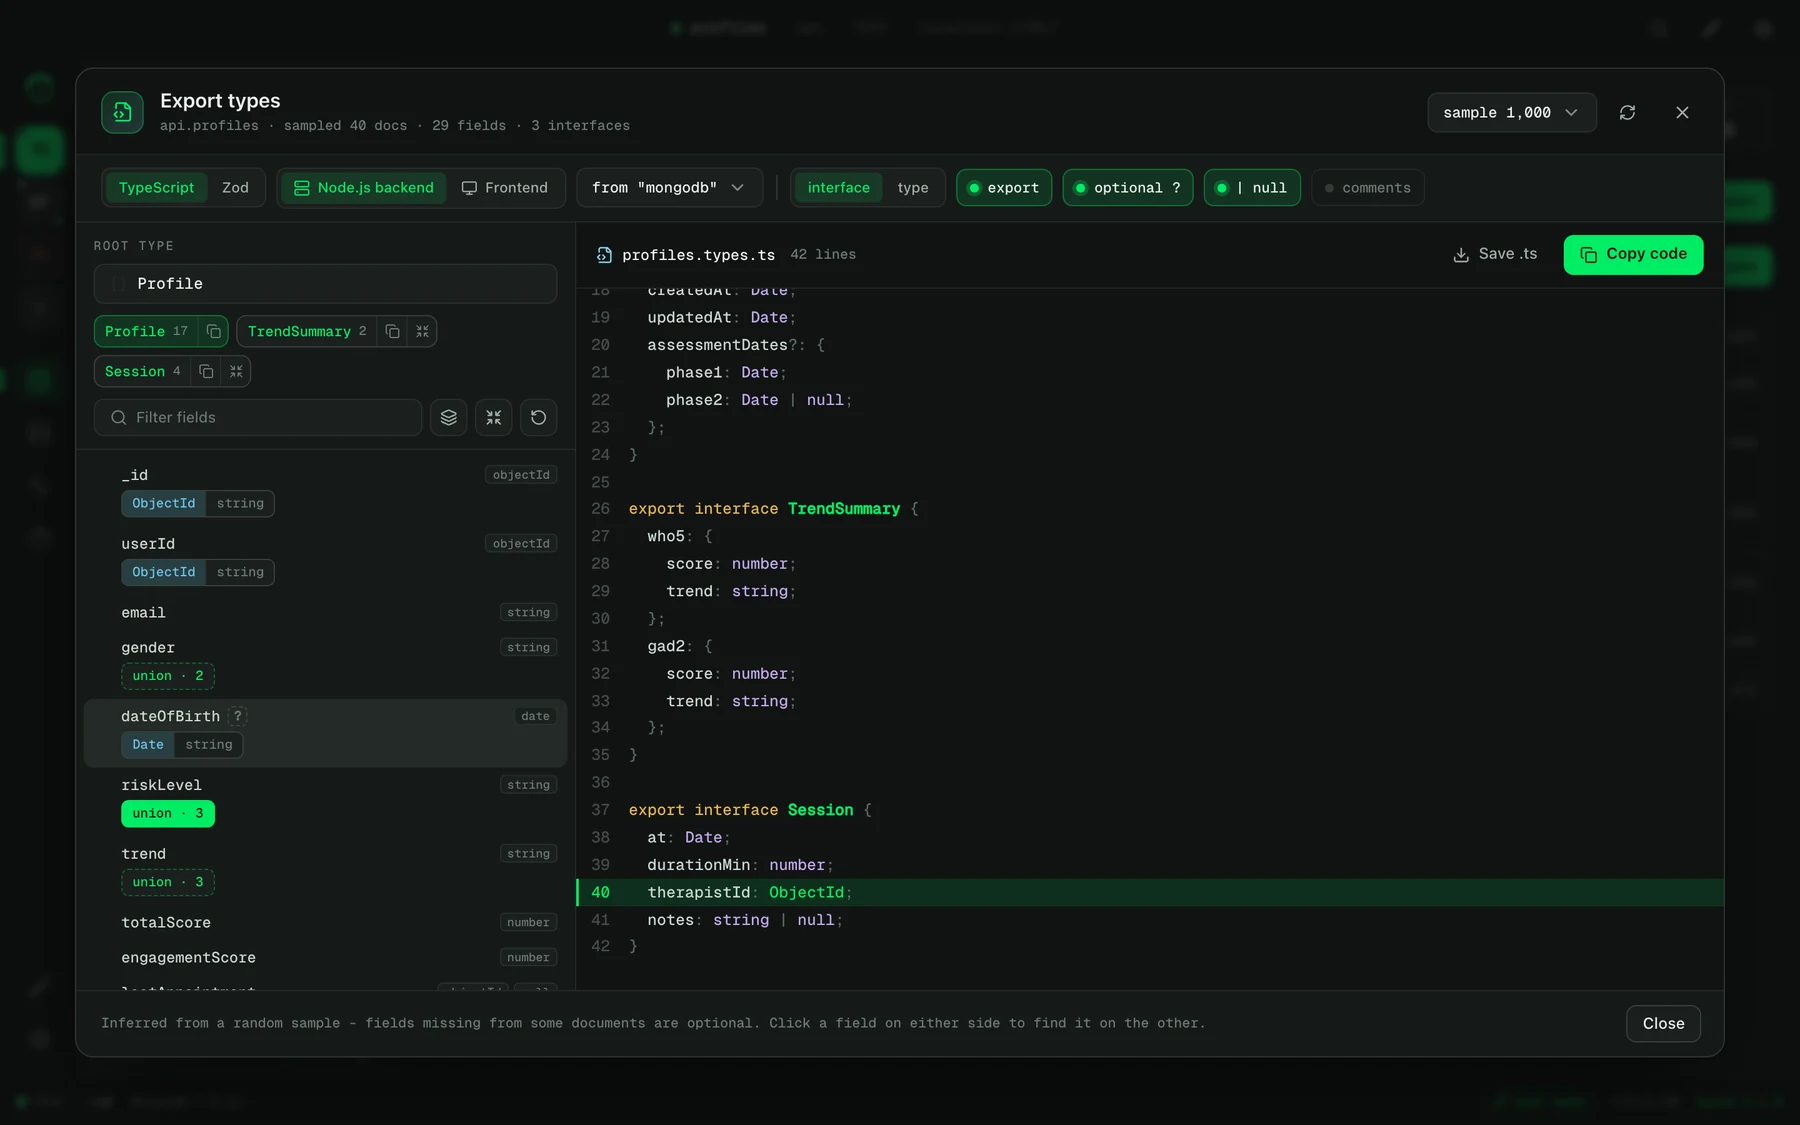Viewport: 1800px width, 1125px height.
Task: Click the help icon next to dateOfBirth
Action: [238, 716]
